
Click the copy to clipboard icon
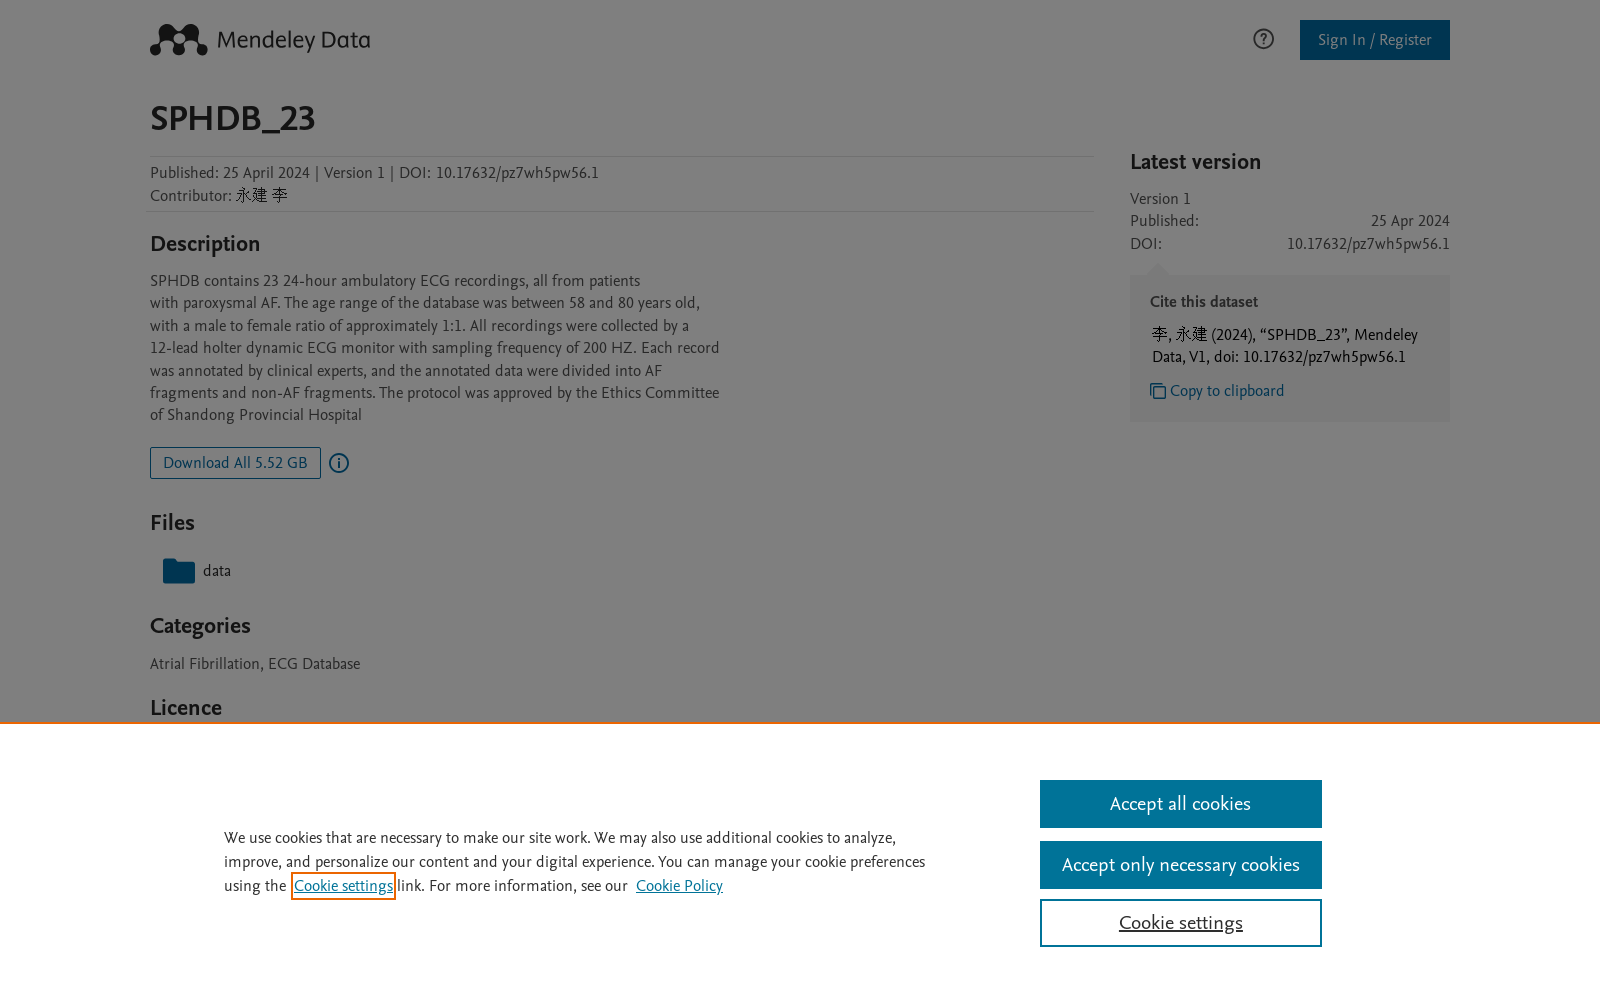pos(1158,391)
